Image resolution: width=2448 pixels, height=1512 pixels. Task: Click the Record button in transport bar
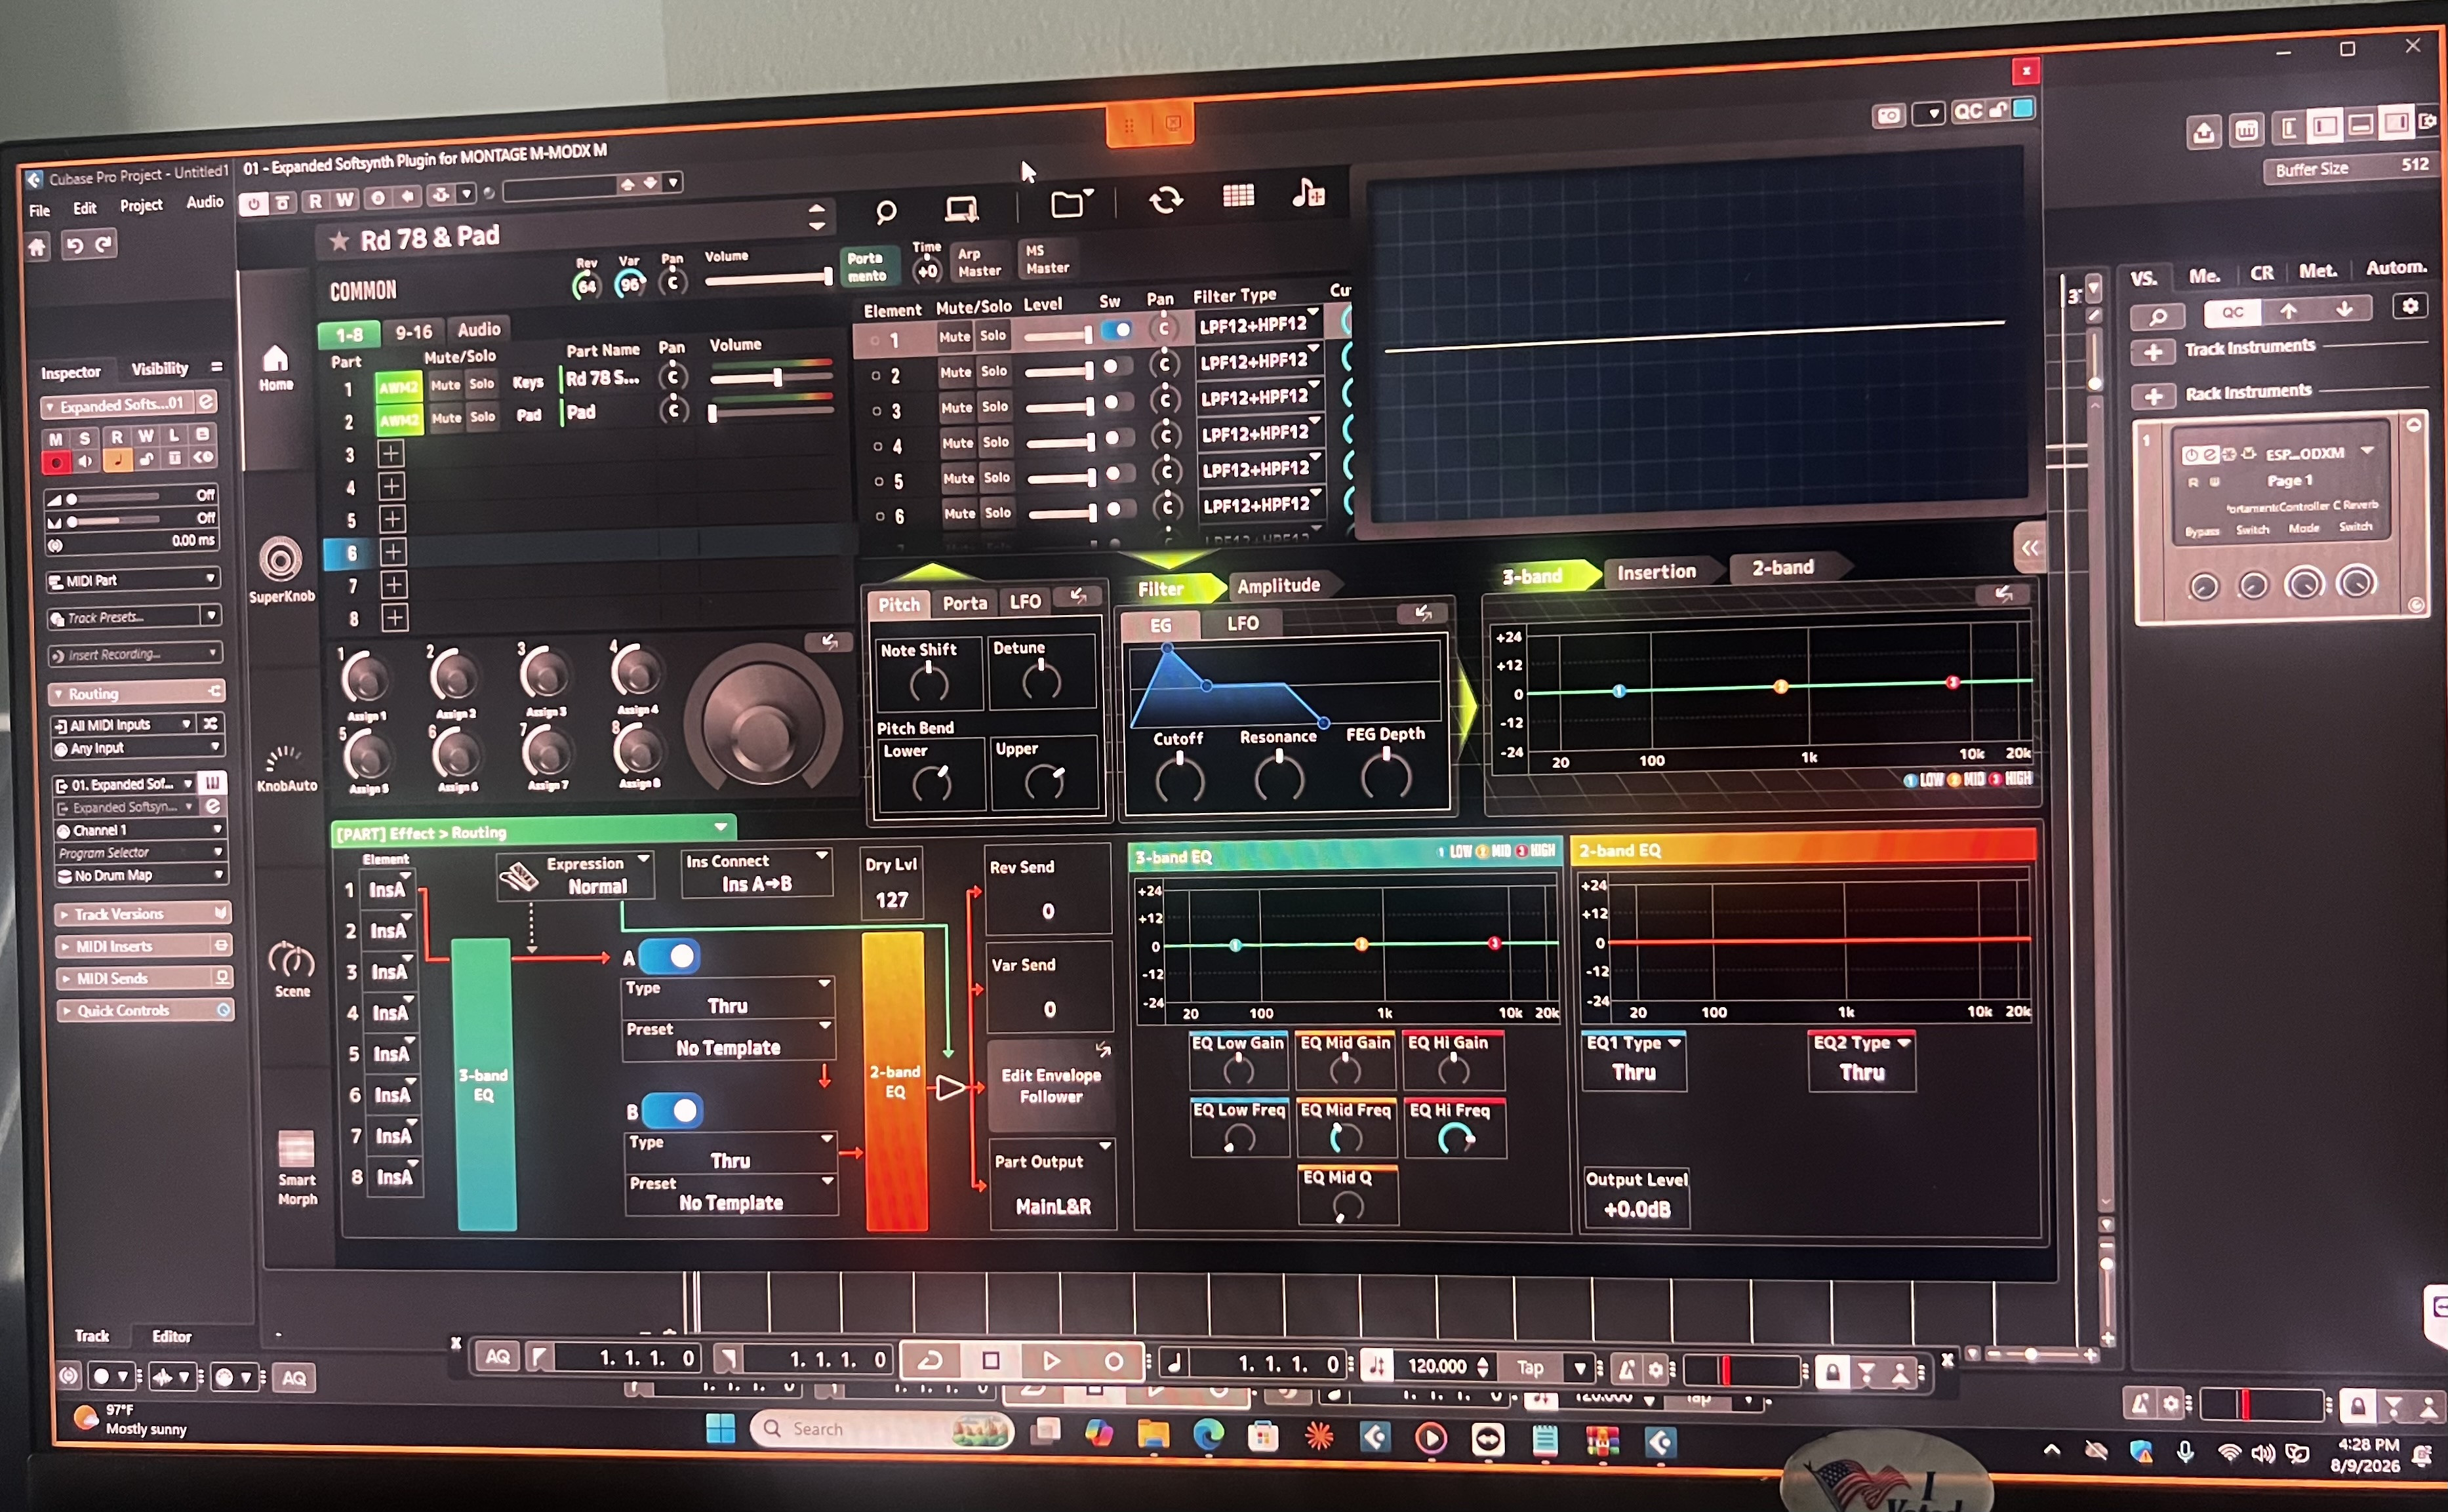coord(1113,1361)
